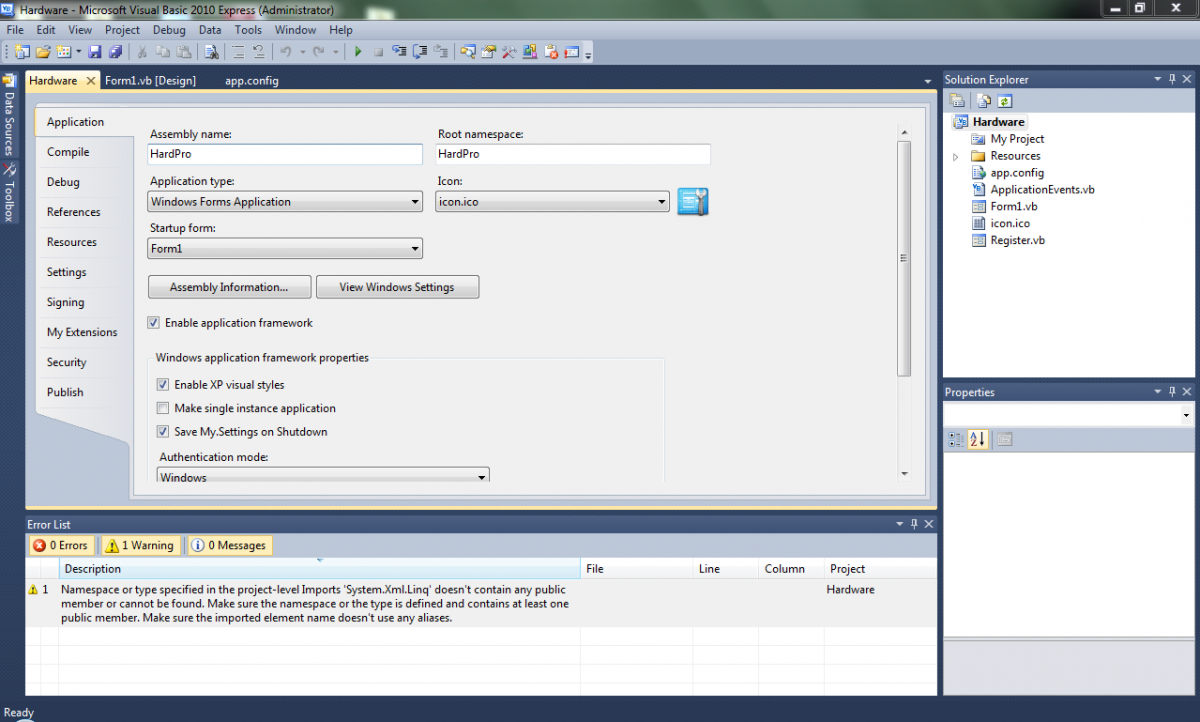Click the View Windows Settings button
Image resolution: width=1200 pixels, height=722 pixels.
pos(397,287)
